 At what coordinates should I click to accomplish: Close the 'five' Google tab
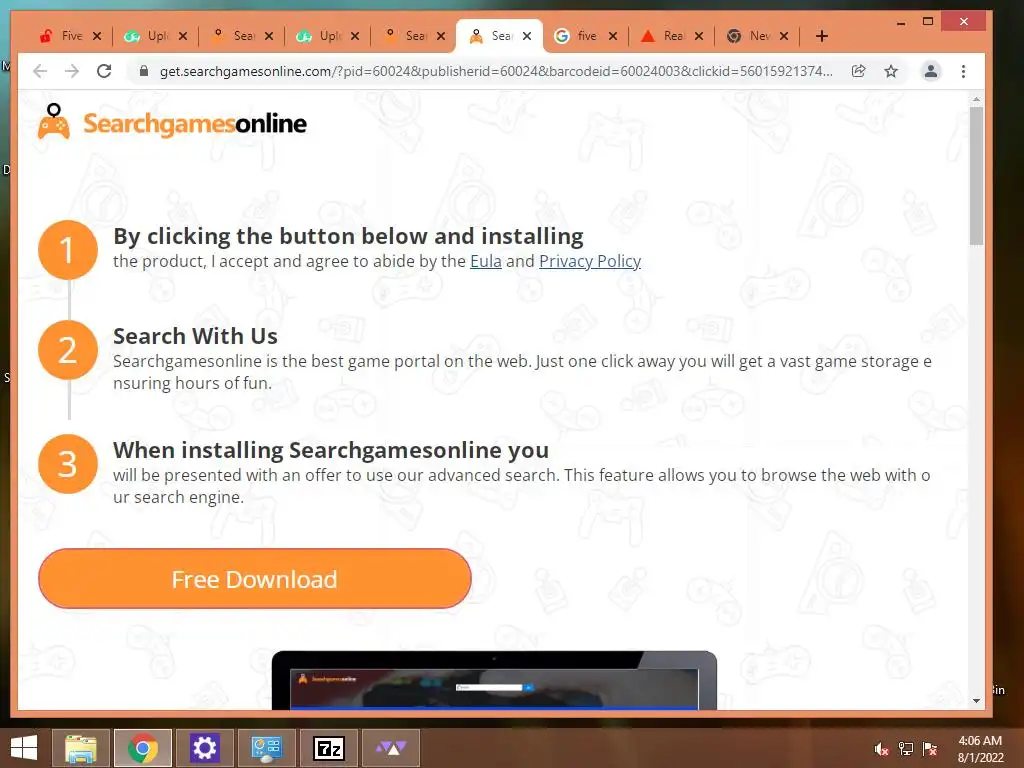click(613, 36)
